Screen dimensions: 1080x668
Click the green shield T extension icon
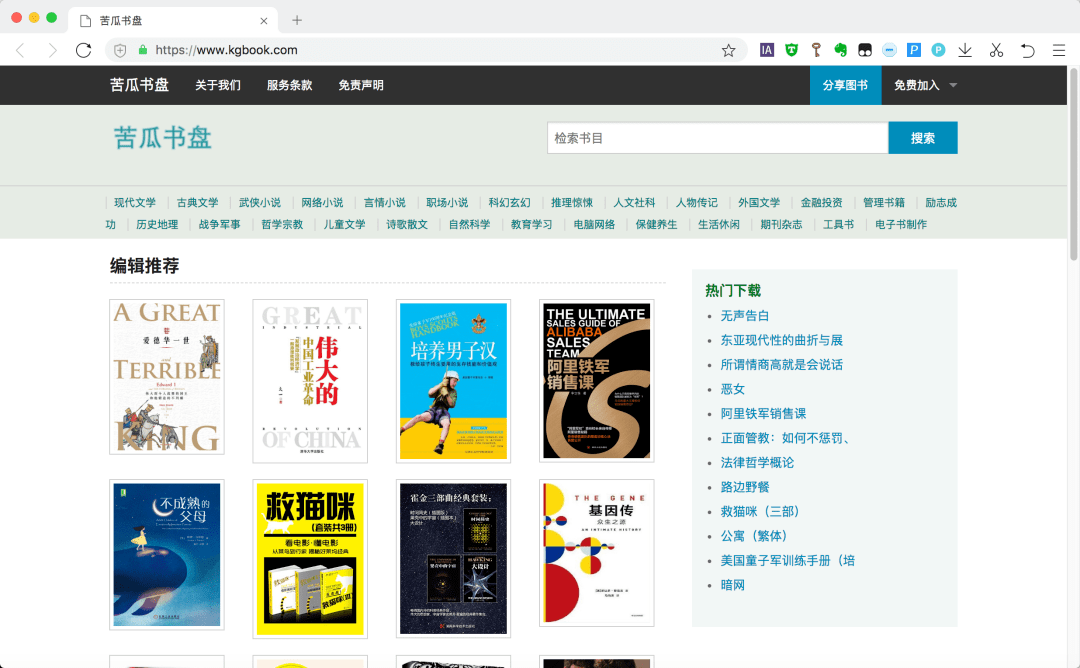click(791, 50)
